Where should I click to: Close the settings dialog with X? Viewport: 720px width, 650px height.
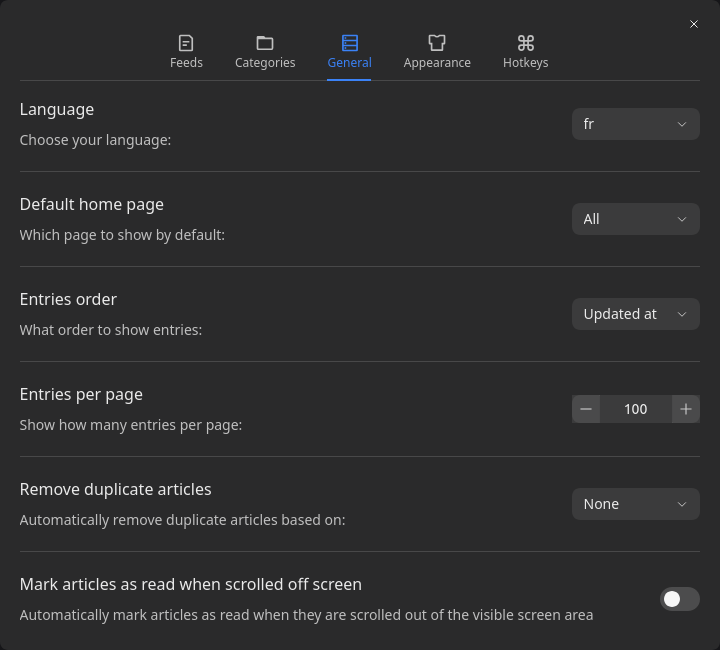[694, 24]
